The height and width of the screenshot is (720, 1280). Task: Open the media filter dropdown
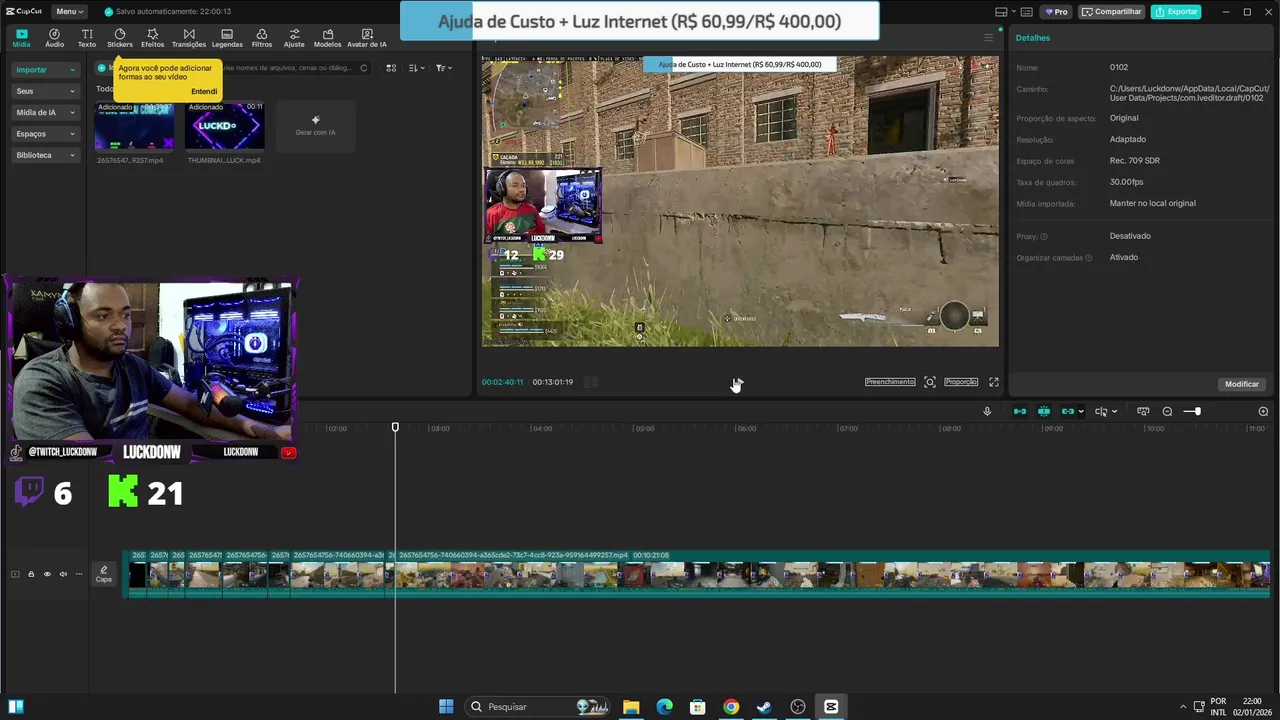444,68
